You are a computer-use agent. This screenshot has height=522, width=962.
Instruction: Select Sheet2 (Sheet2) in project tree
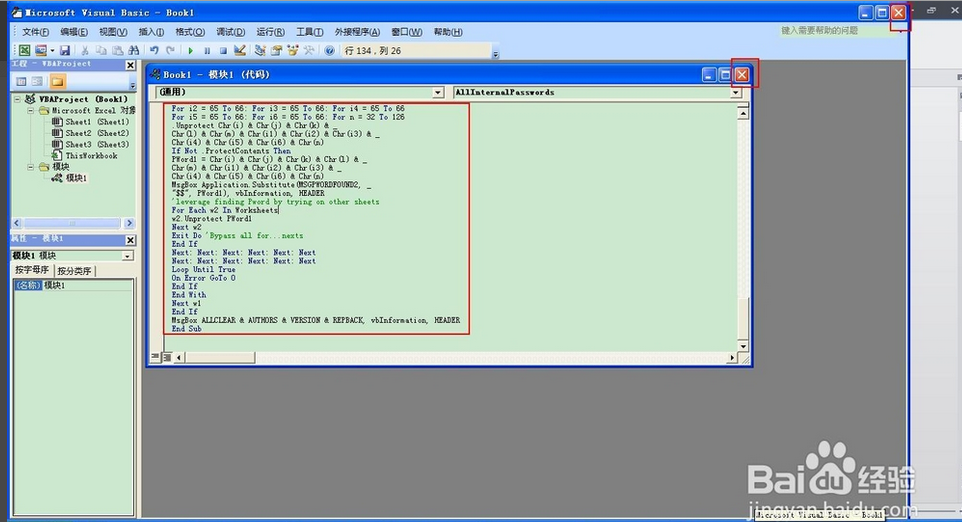[97, 133]
